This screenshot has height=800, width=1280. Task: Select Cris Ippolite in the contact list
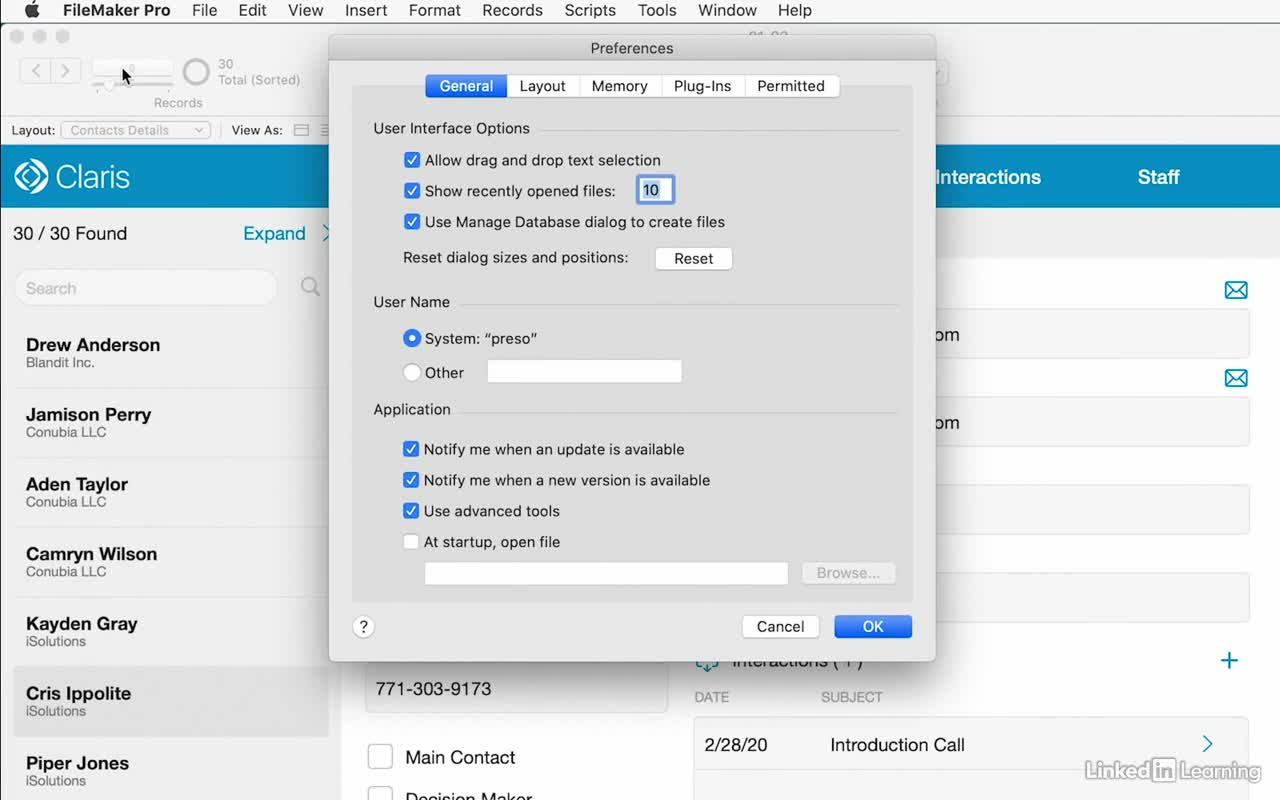170,702
